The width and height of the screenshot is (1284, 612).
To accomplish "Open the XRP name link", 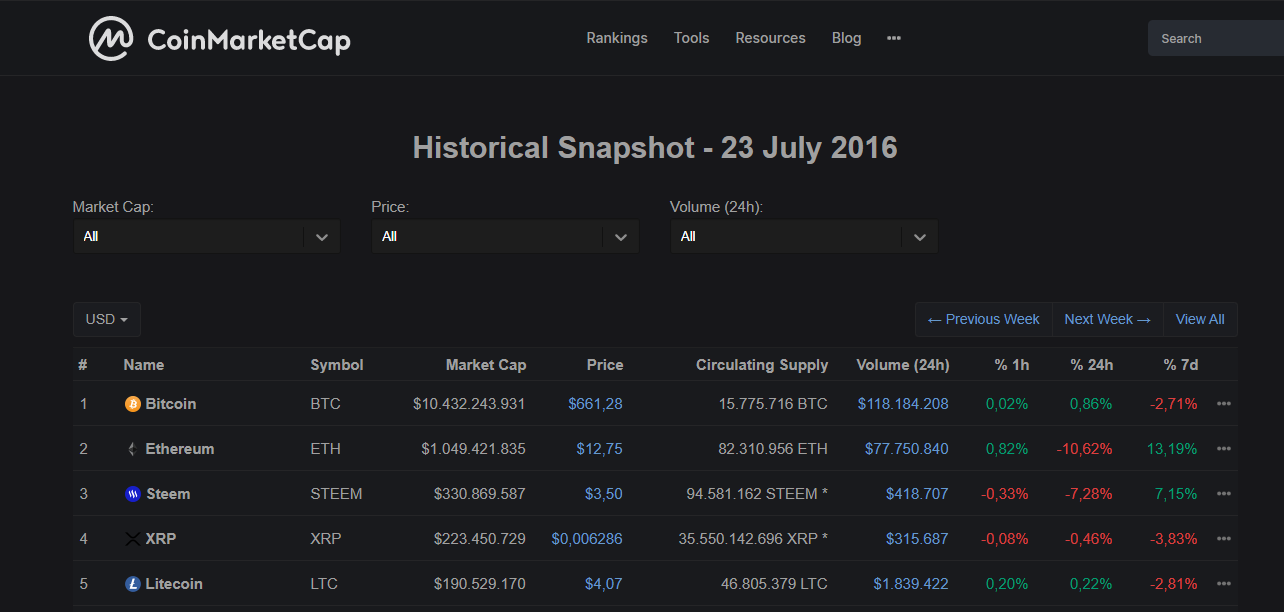I will coord(161,539).
